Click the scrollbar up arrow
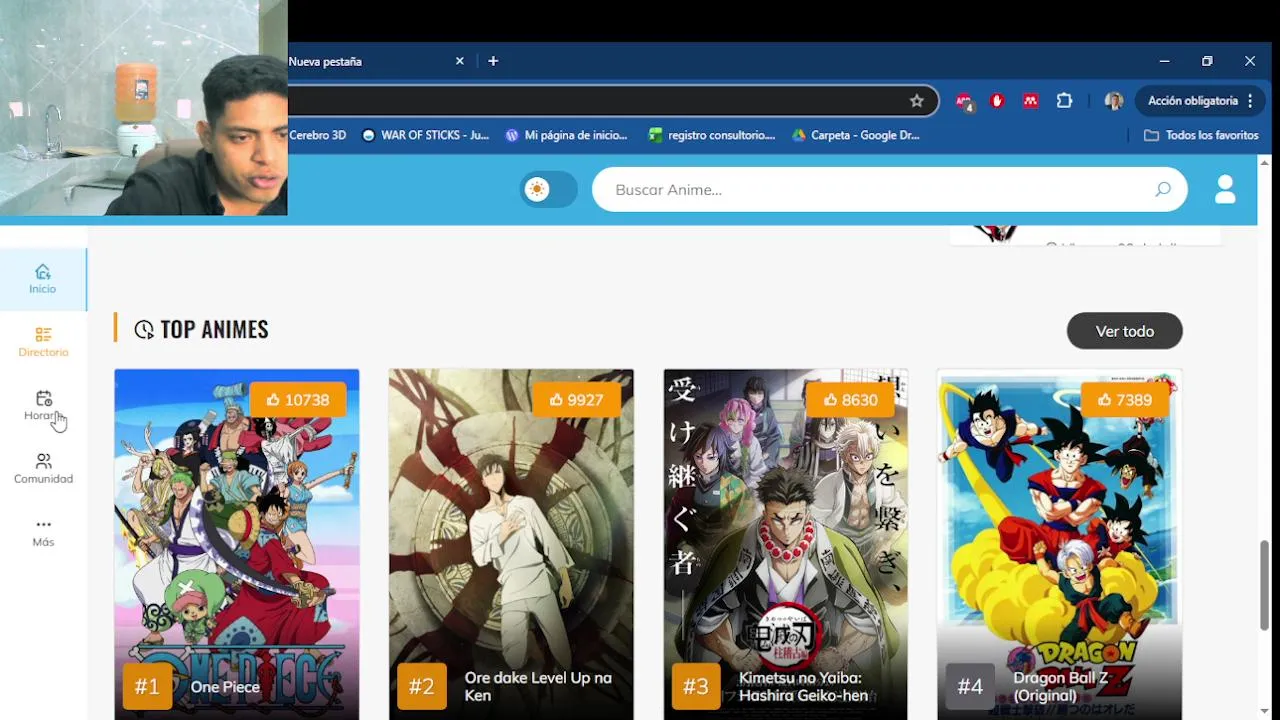1280x720 pixels. click(x=1265, y=162)
